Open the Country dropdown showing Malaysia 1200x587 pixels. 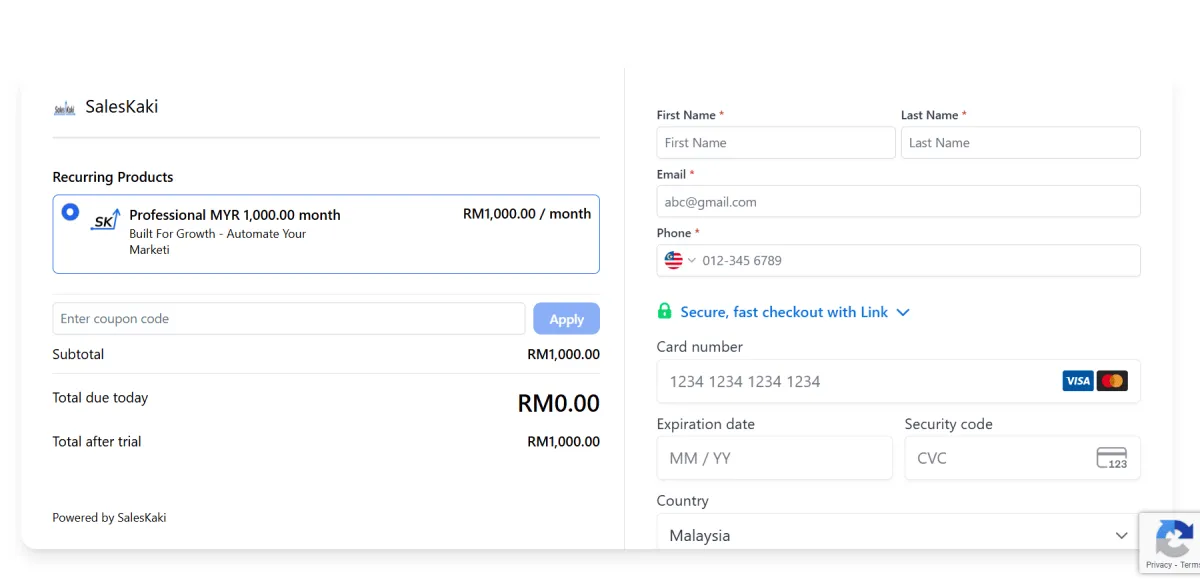pos(898,535)
